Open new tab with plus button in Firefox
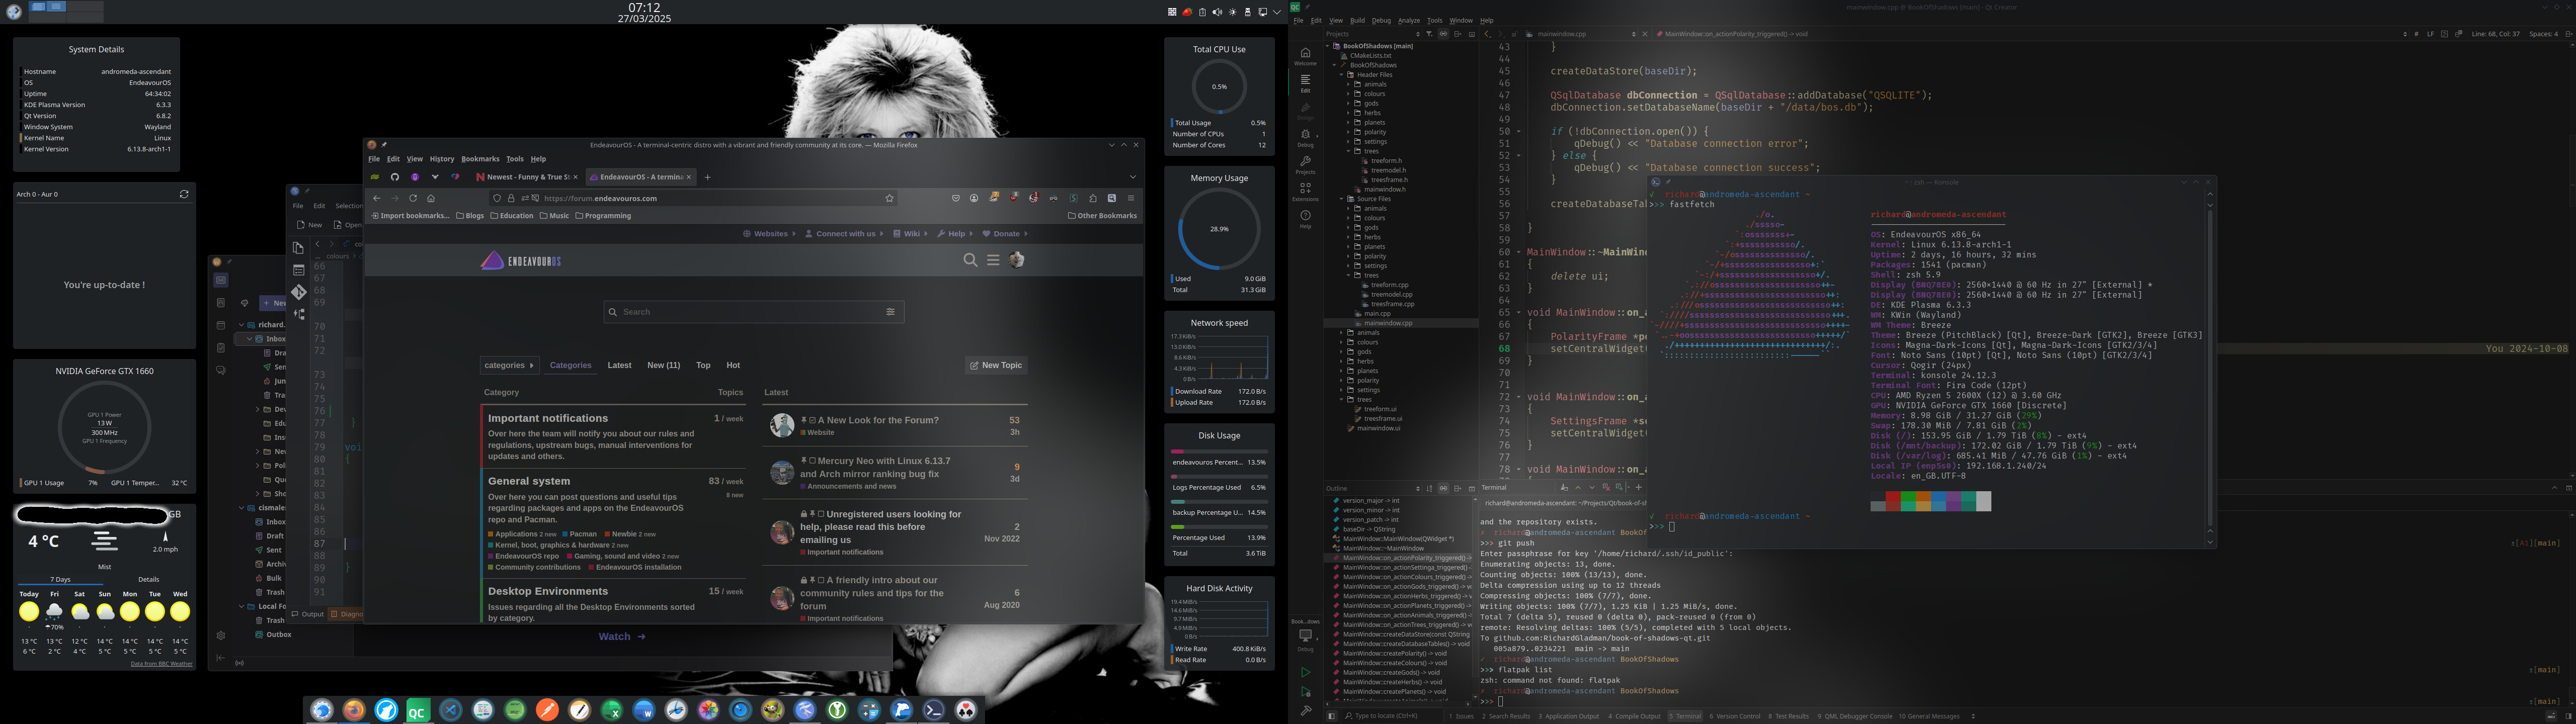This screenshot has height=724, width=2576. (707, 177)
